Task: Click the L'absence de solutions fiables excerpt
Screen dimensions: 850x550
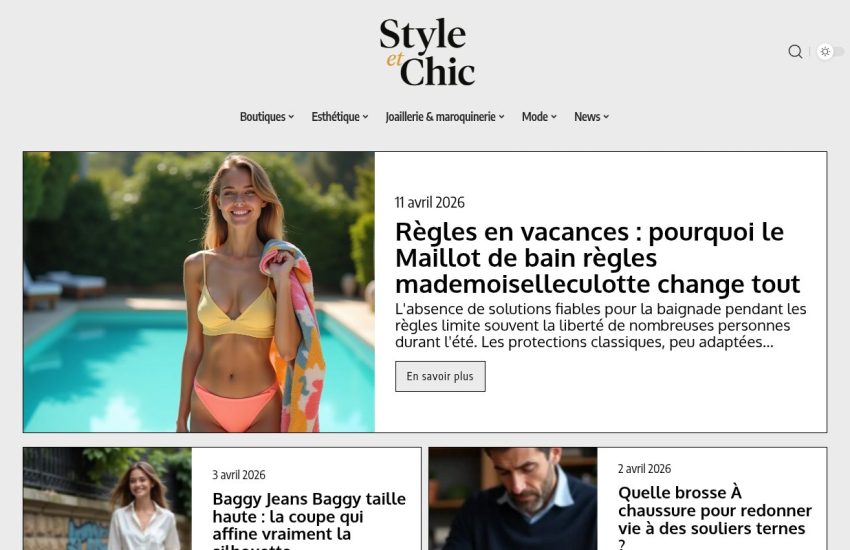Action: [x=601, y=326]
